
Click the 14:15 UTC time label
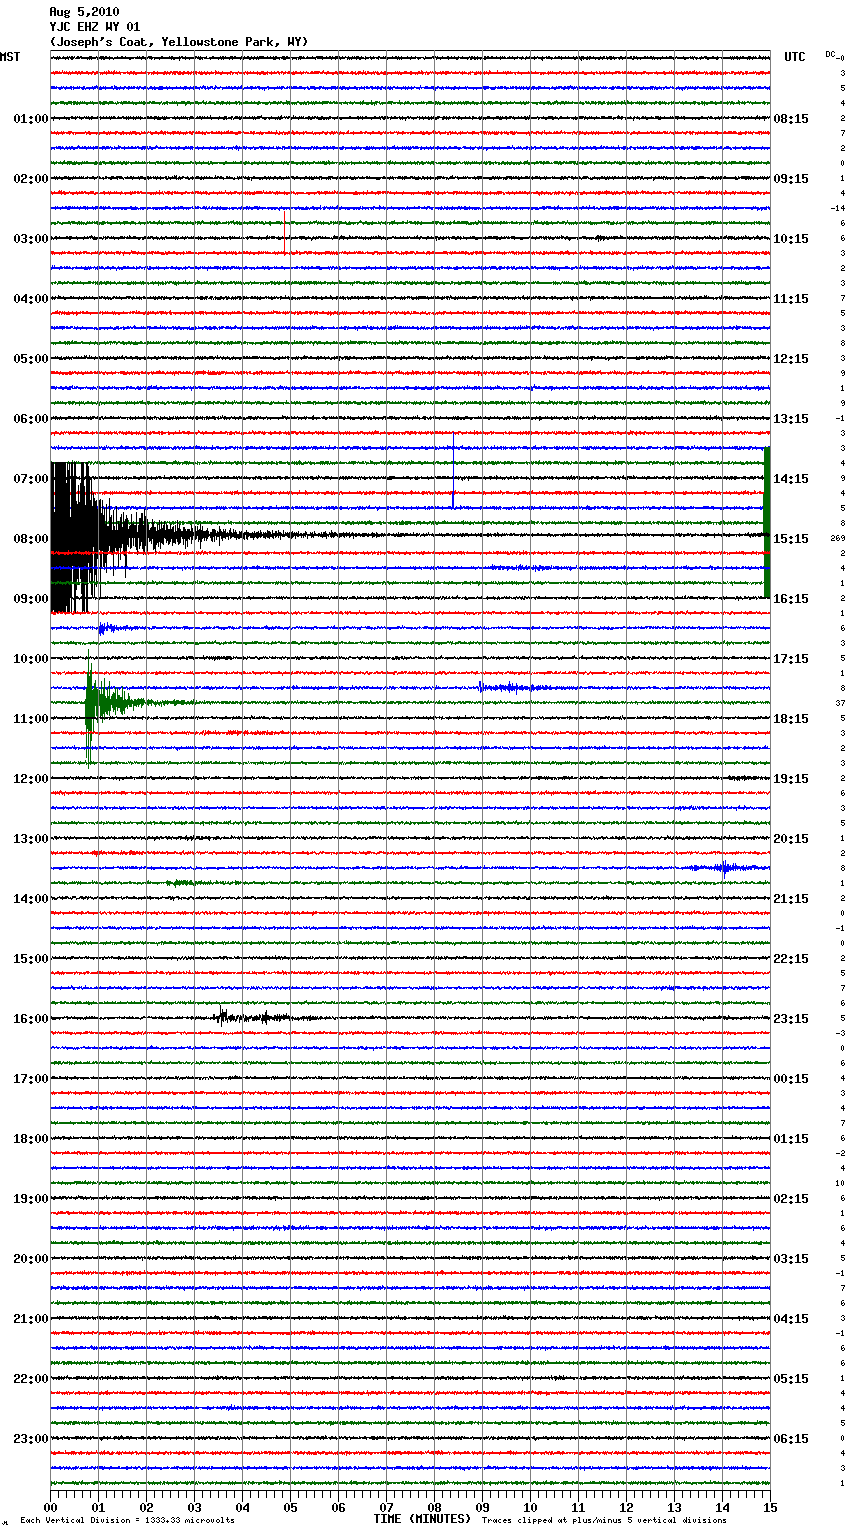791,479
